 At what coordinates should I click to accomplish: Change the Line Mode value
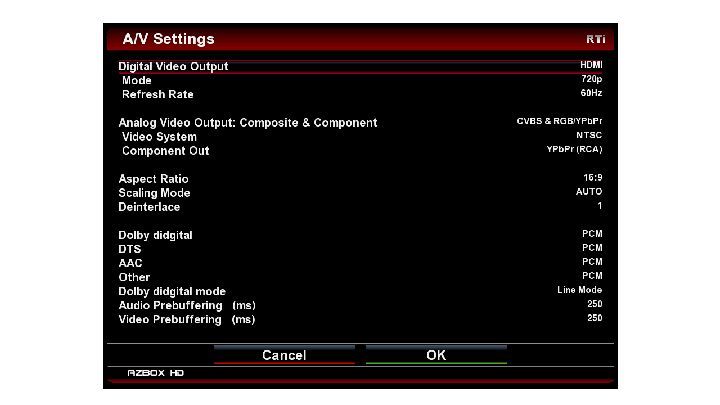579,290
